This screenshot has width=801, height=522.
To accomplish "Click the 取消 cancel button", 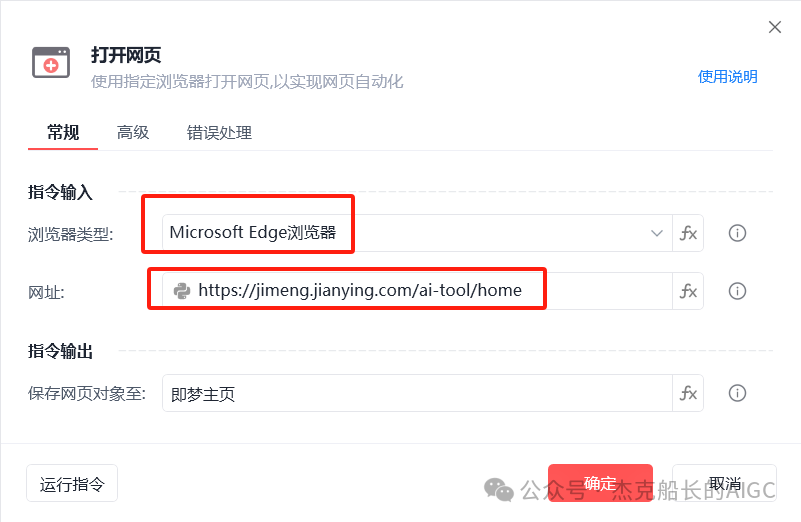I will (x=724, y=483).
